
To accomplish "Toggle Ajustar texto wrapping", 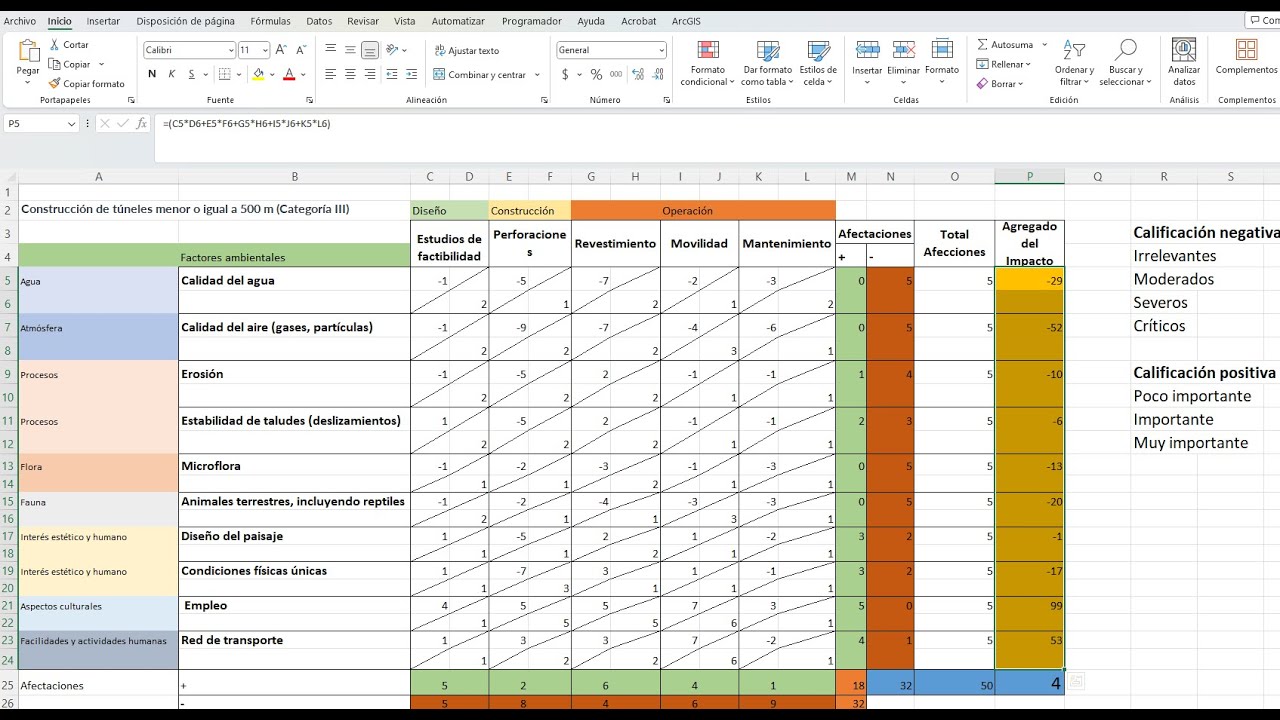I will click(467, 50).
